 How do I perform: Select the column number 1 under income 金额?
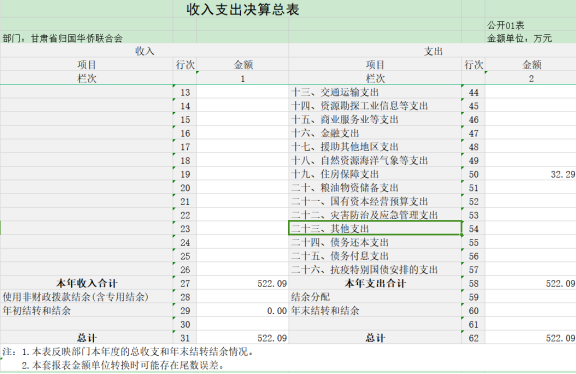point(242,78)
